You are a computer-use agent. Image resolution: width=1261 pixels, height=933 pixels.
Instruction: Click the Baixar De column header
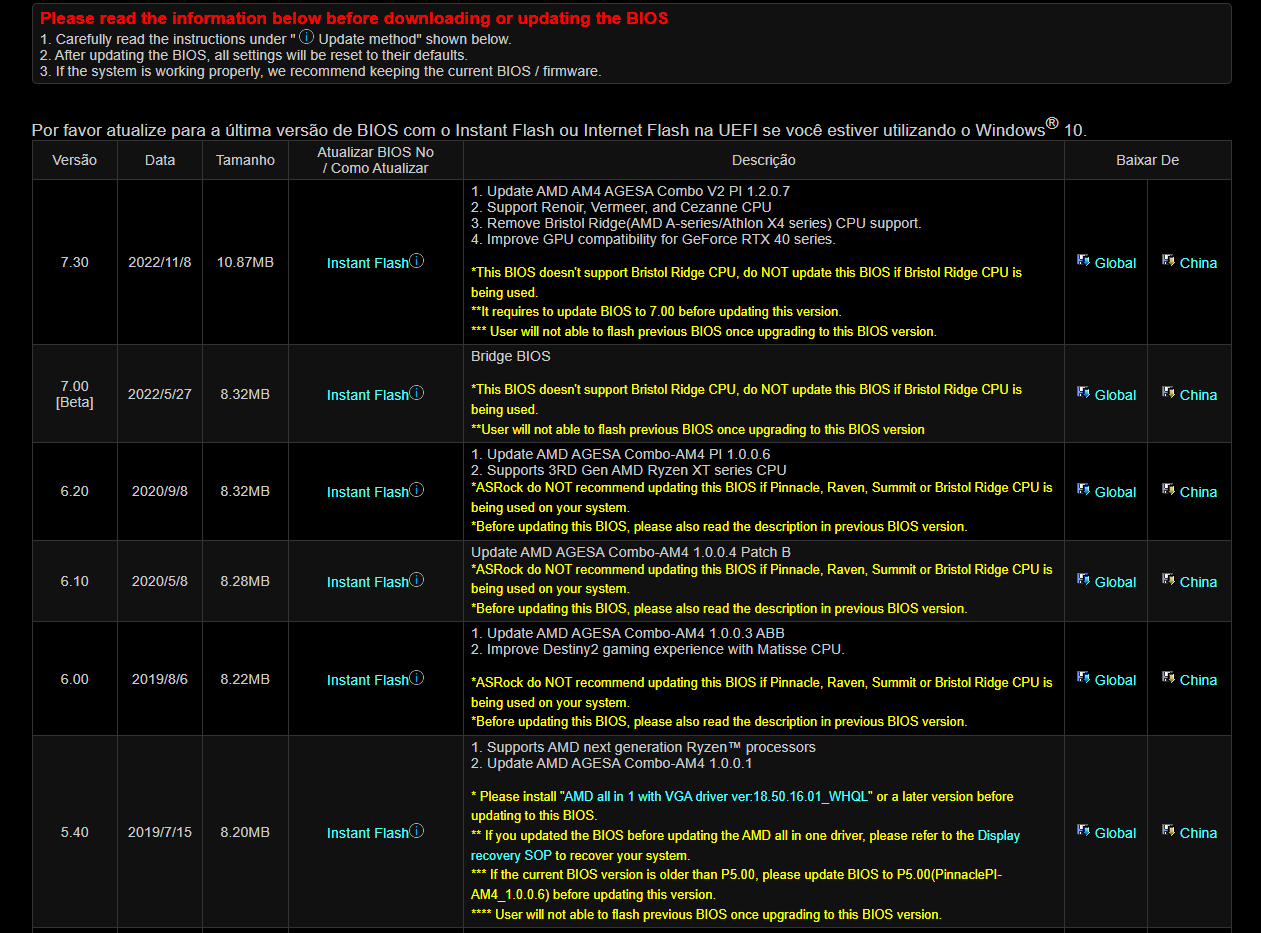(x=1148, y=160)
